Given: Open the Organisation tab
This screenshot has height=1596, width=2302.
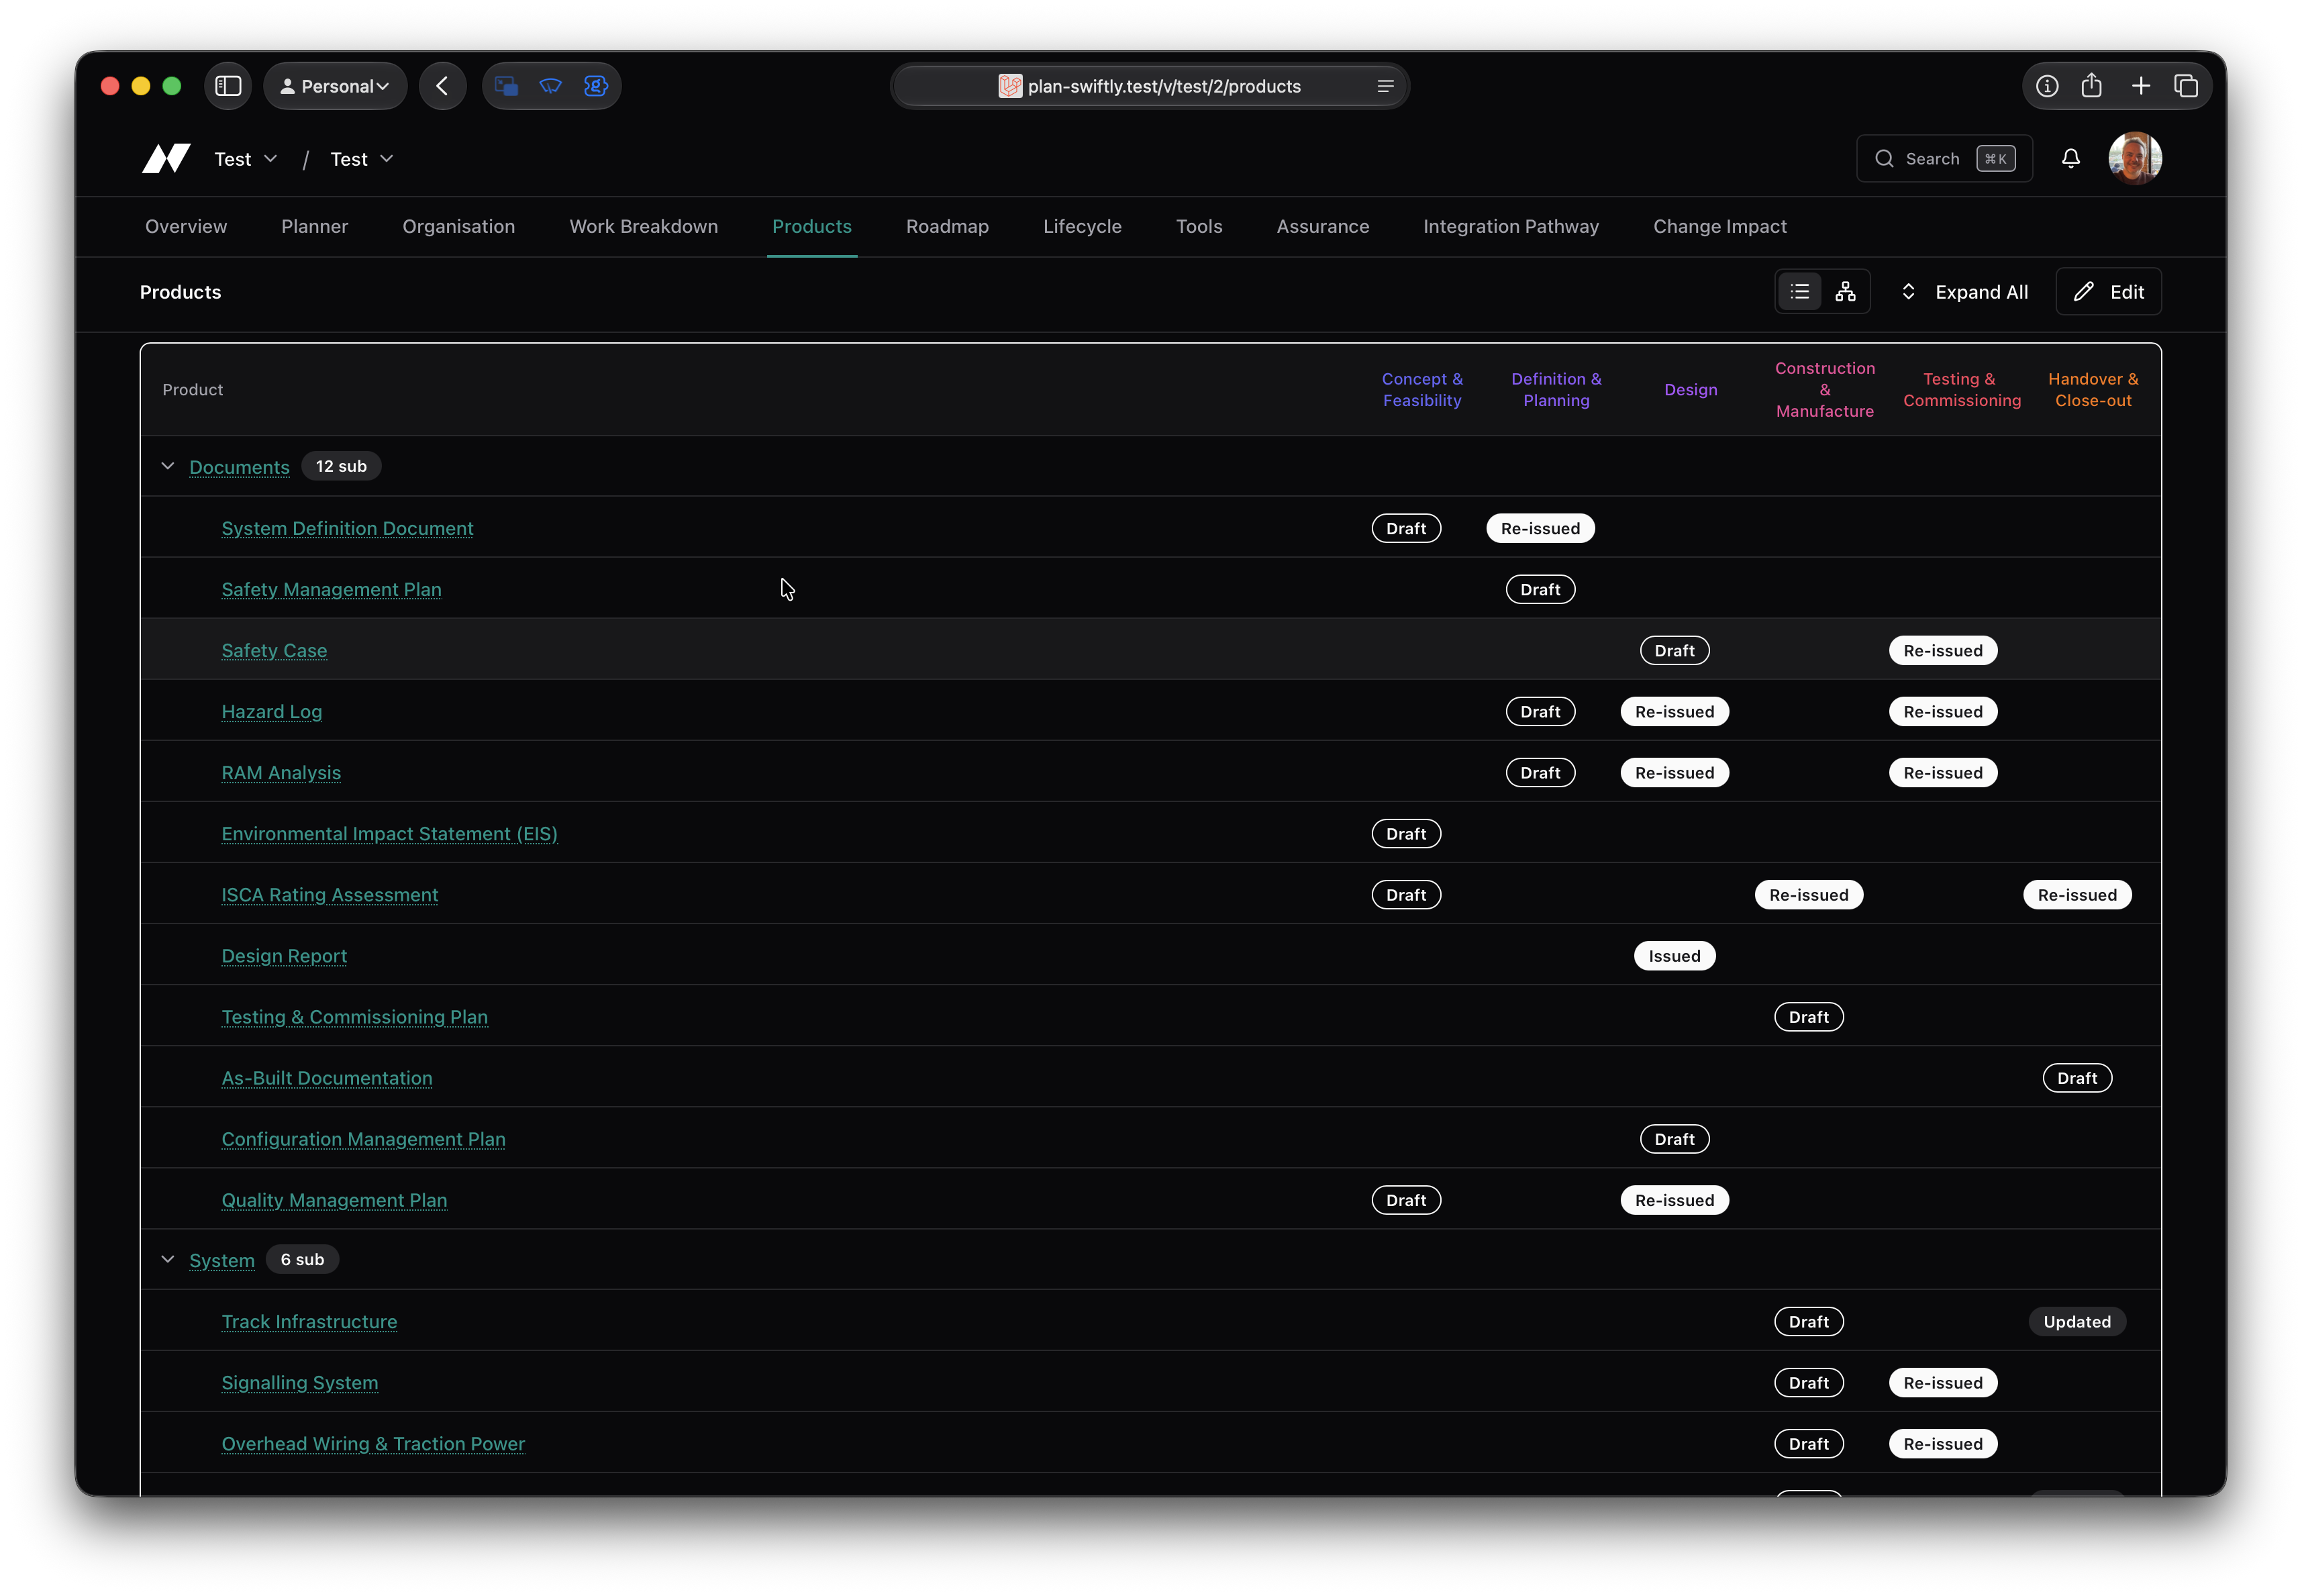Looking at the screenshot, I should (x=459, y=227).
